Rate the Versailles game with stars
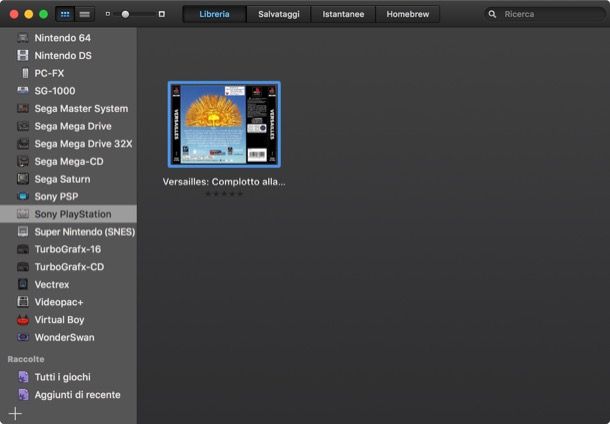 (224, 194)
